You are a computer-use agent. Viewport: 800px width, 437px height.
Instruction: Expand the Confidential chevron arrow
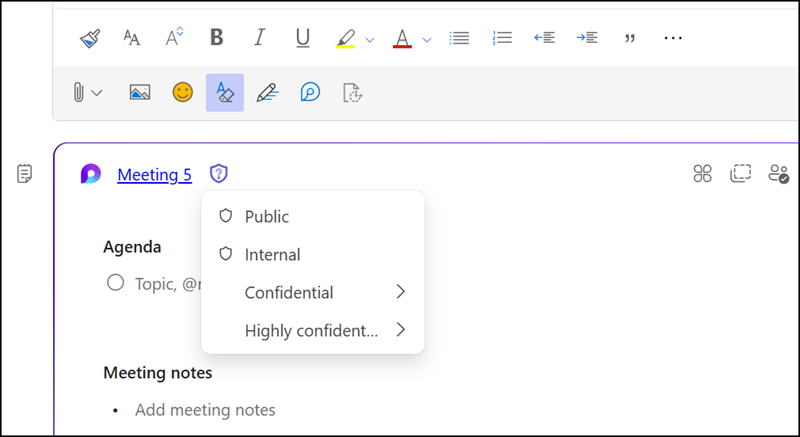click(401, 292)
